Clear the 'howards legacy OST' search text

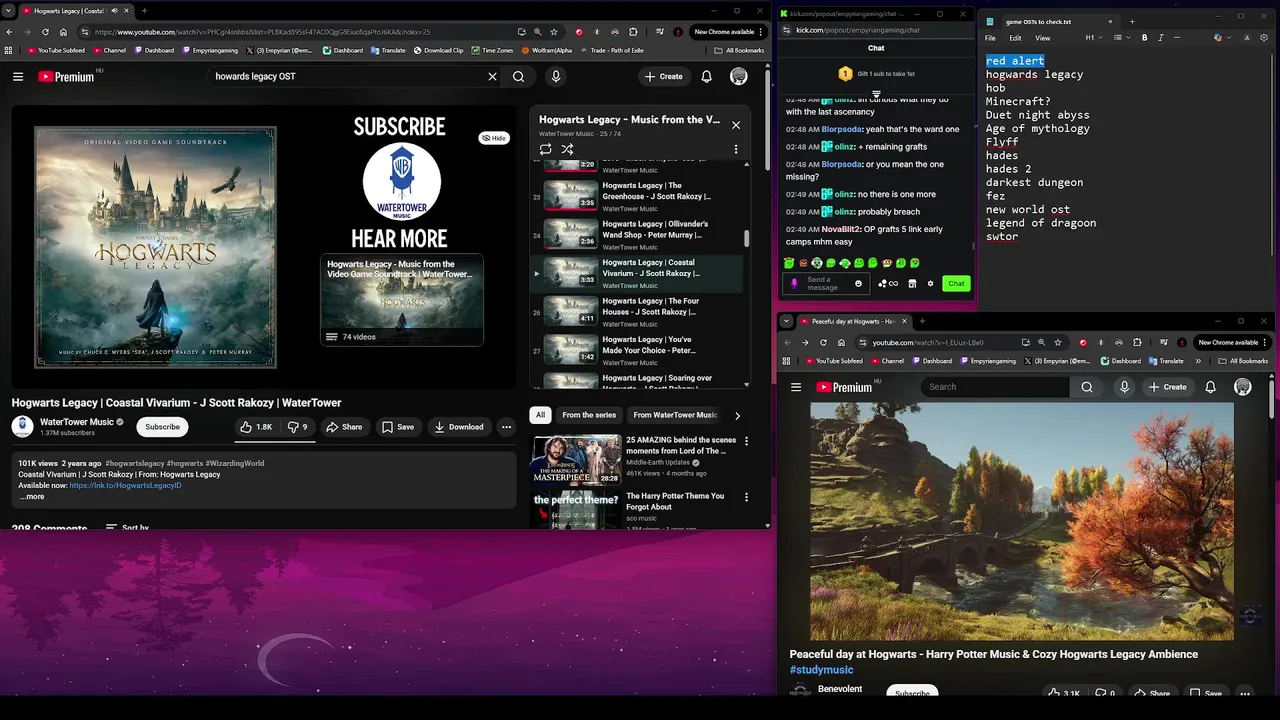pyautogui.click(x=492, y=76)
